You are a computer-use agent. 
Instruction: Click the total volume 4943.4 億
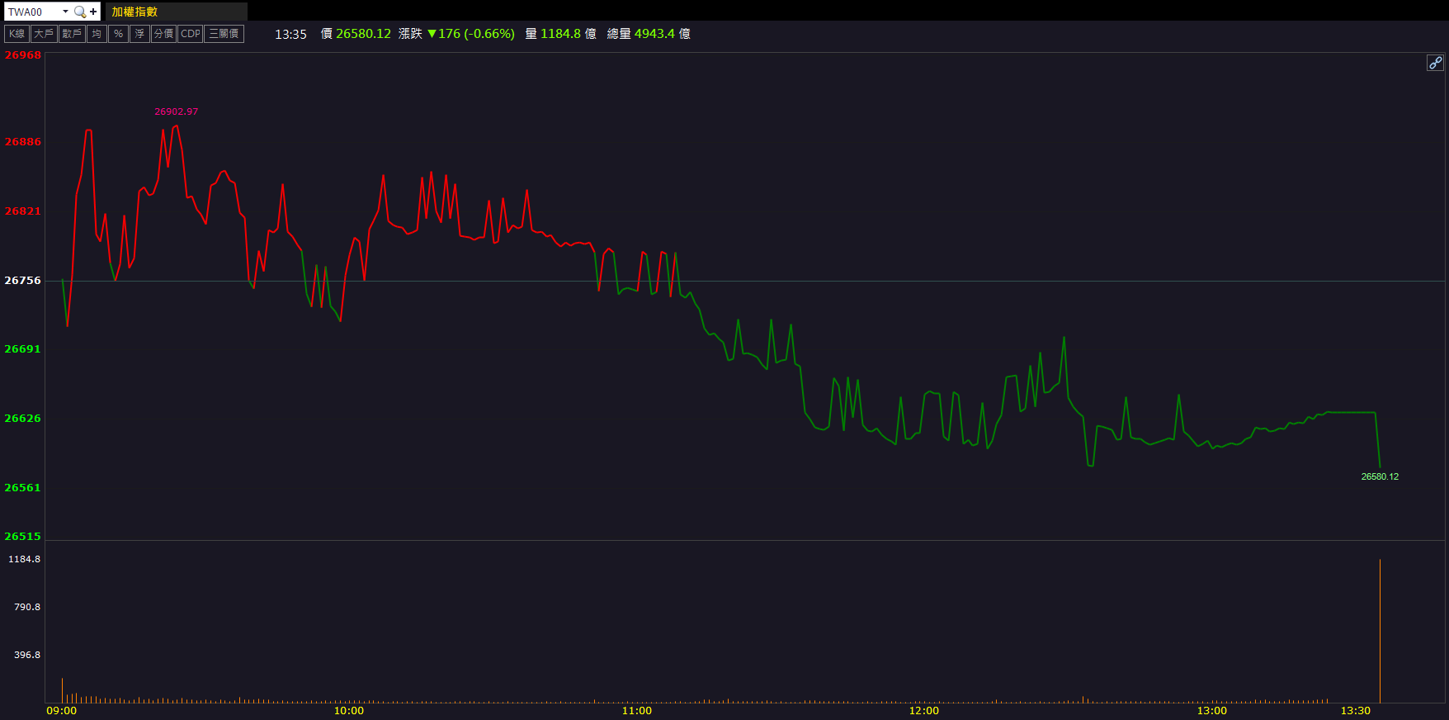point(662,34)
